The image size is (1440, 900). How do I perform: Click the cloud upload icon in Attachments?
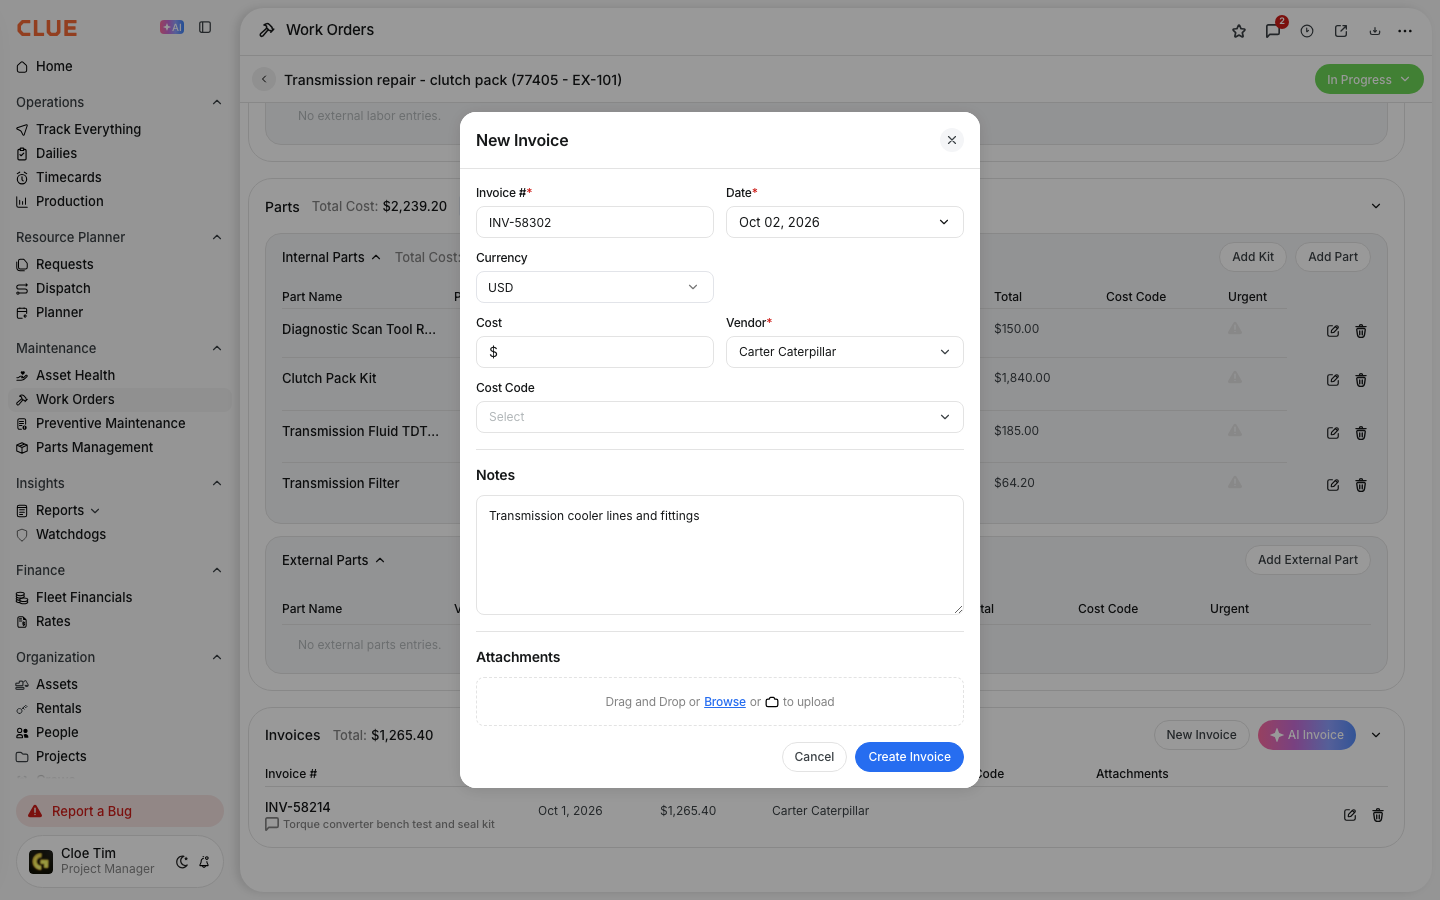tap(772, 702)
